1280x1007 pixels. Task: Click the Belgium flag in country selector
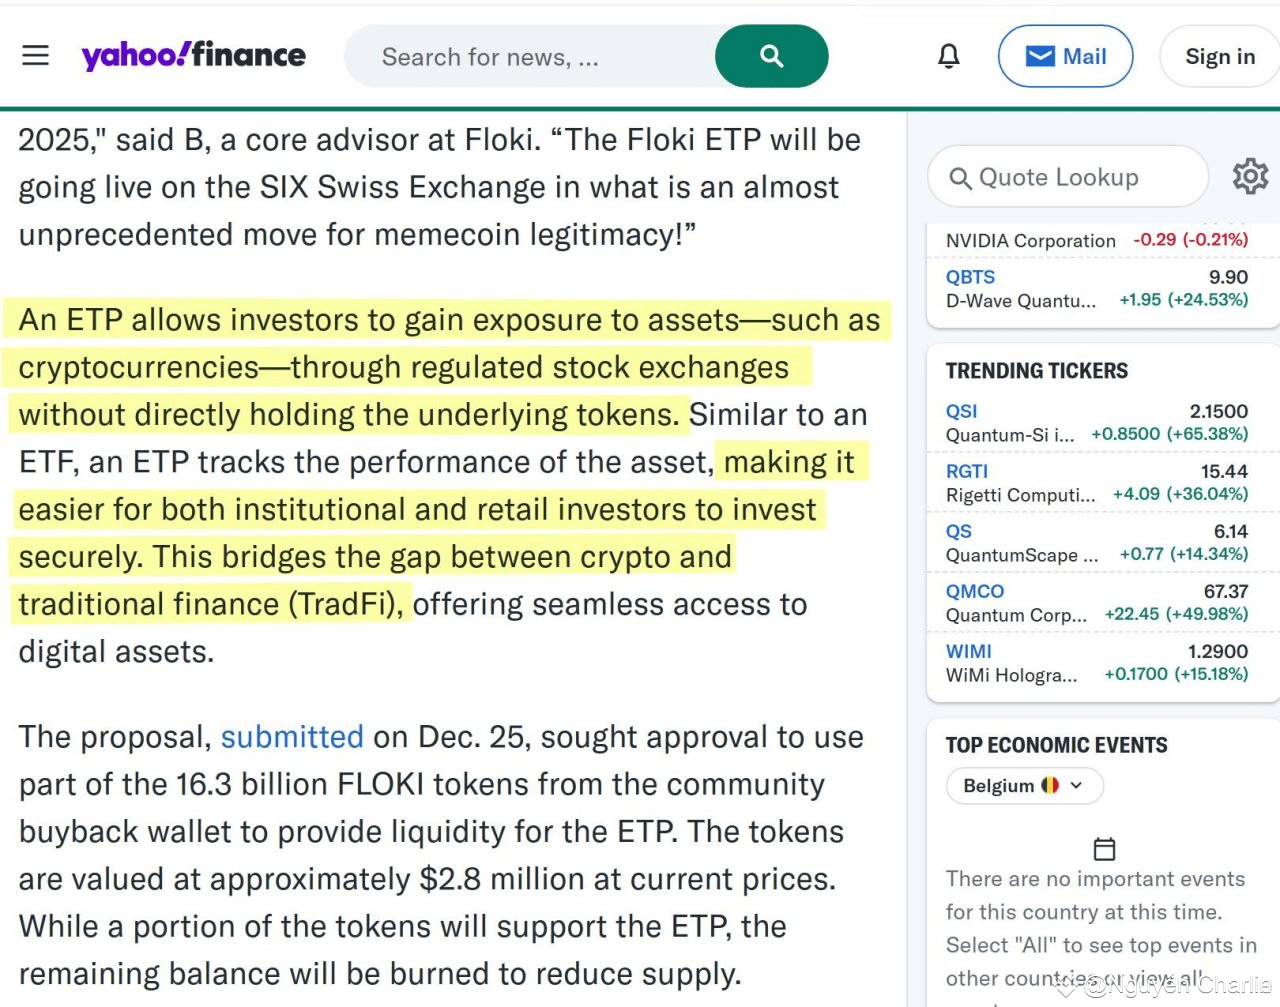[1050, 785]
